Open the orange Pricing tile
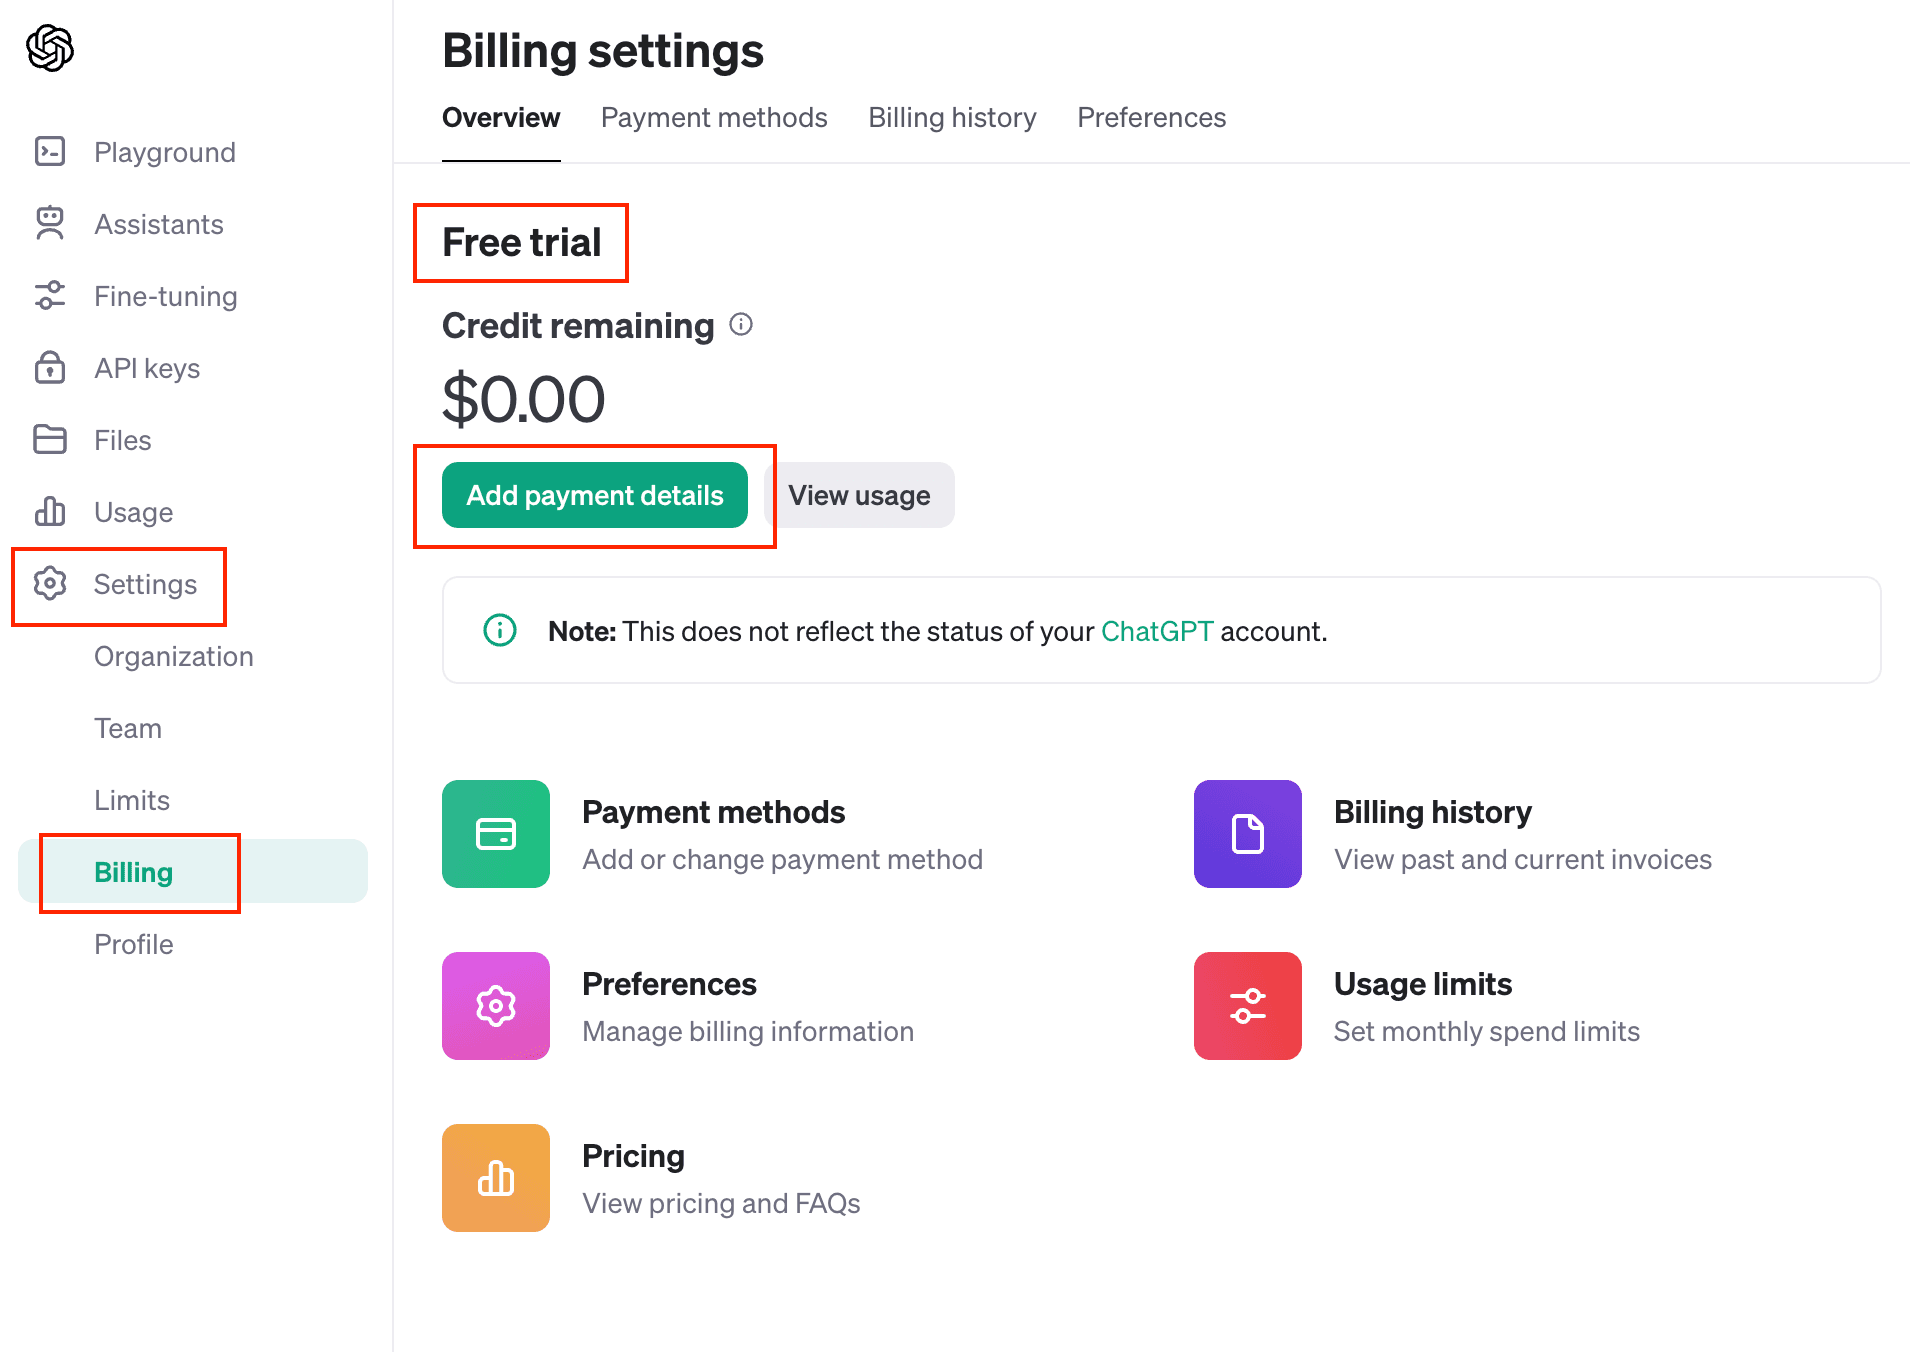Screen dimensions: 1910x1352 click(x=496, y=1178)
